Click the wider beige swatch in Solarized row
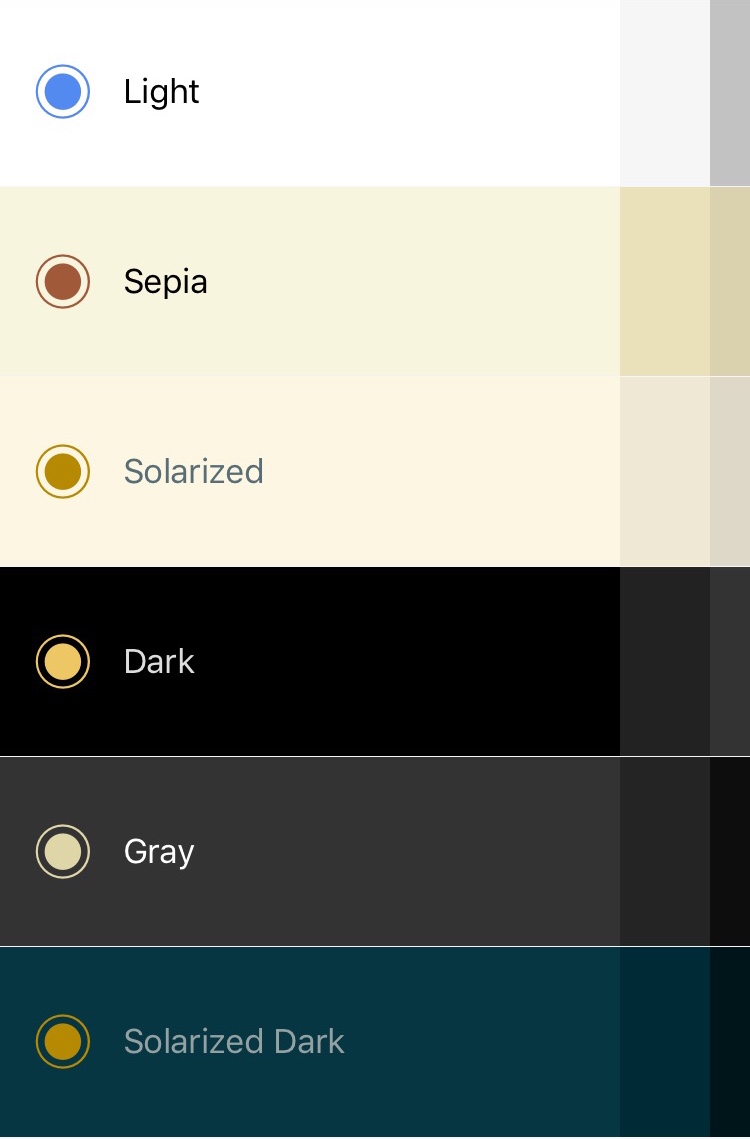 [665, 471]
